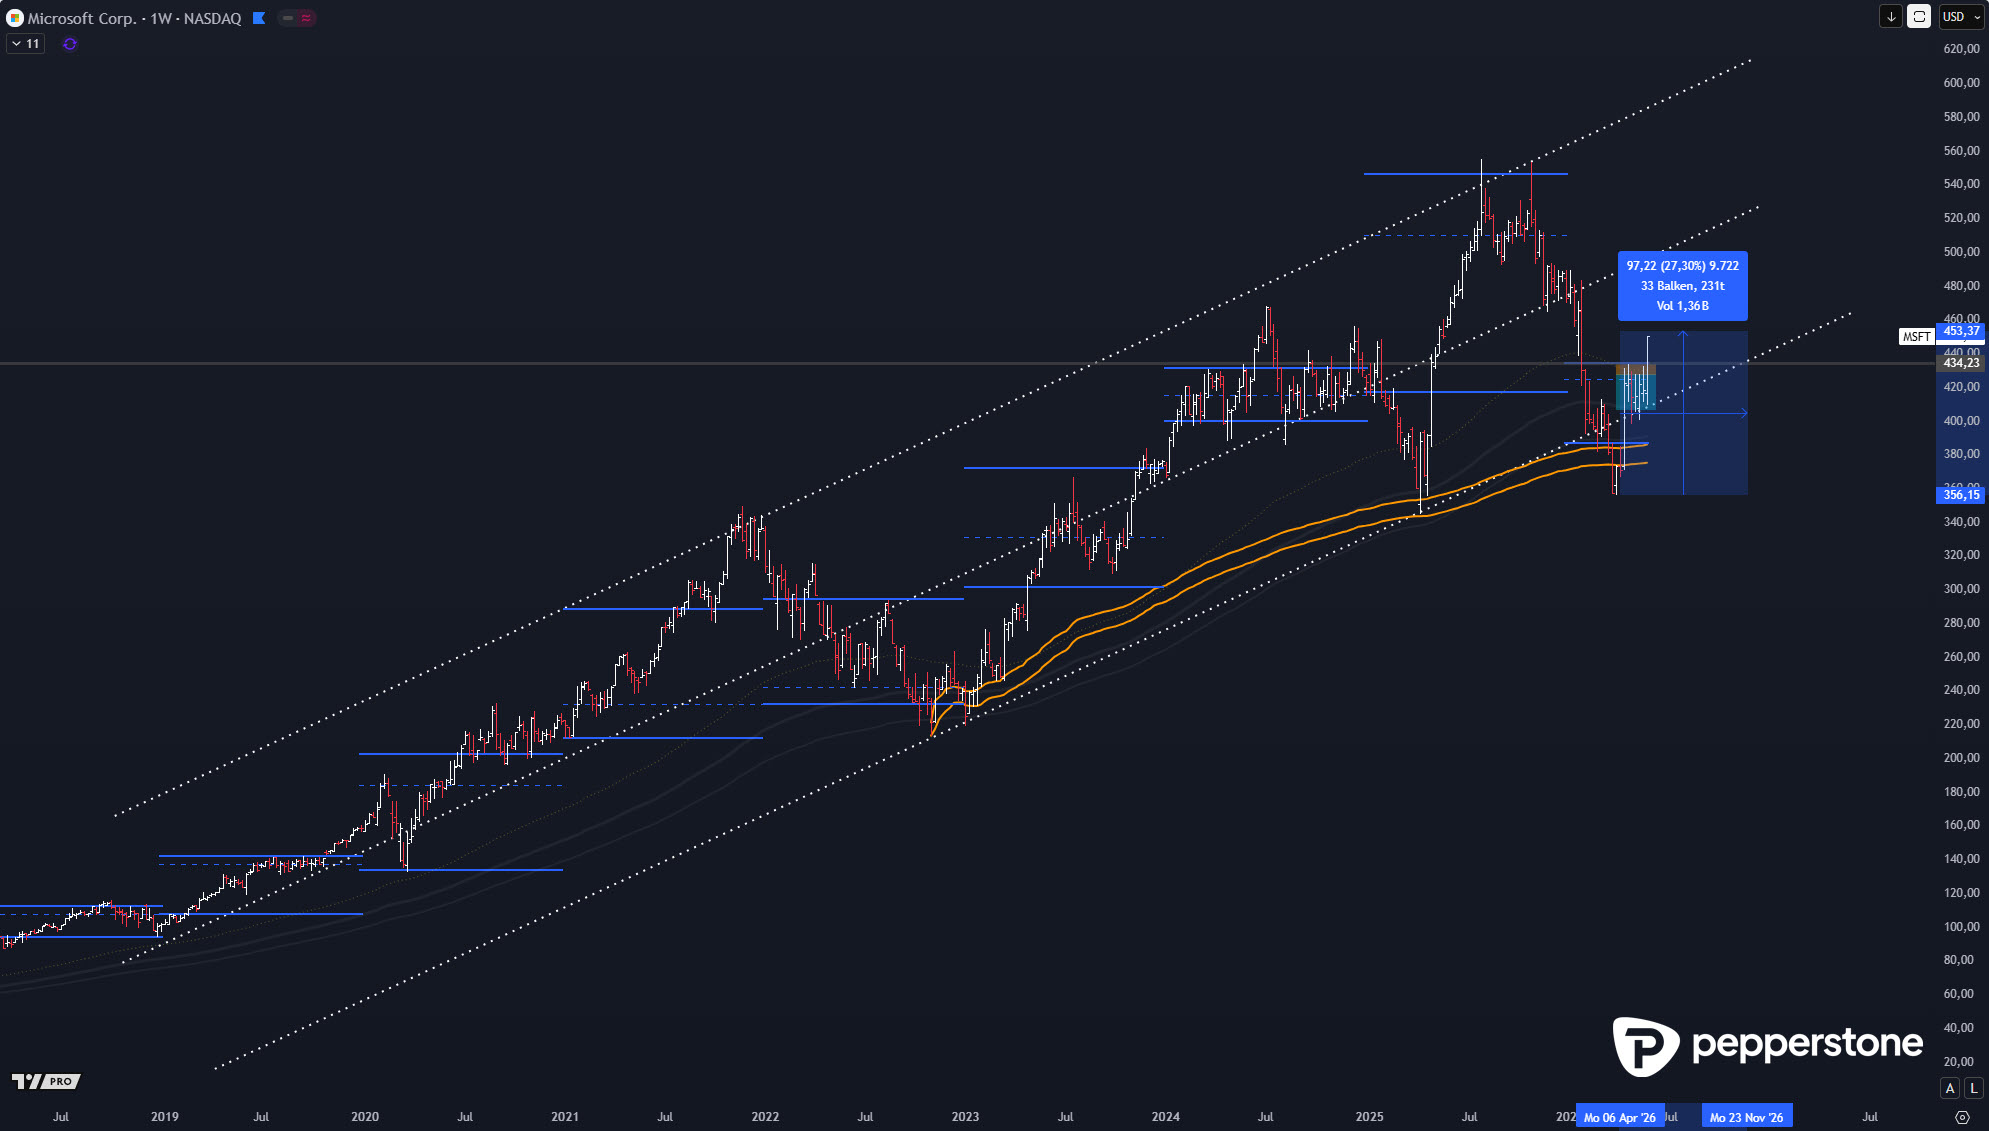The height and width of the screenshot is (1131, 1989).
Task: Click the down-arrow button at top right
Action: pyautogui.click(x=1891, y=16)
